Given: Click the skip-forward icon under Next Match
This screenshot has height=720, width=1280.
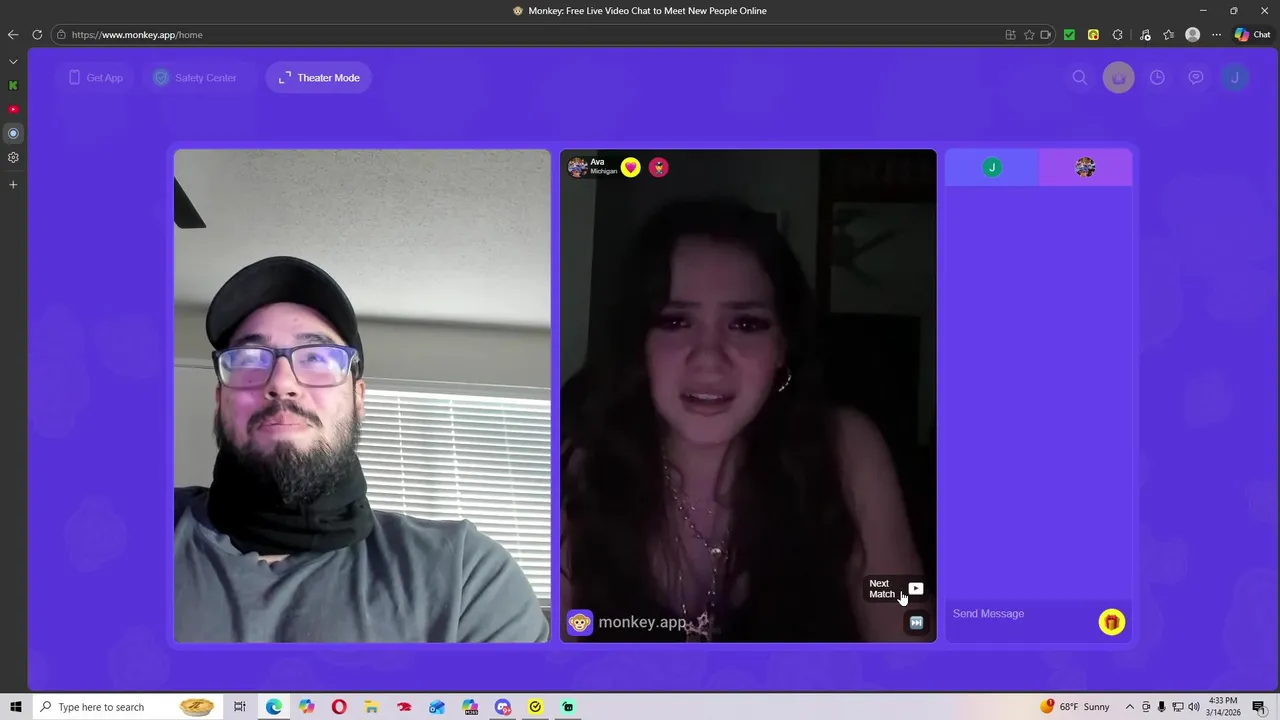Looking at the screenshot, I should pos(916,622).
